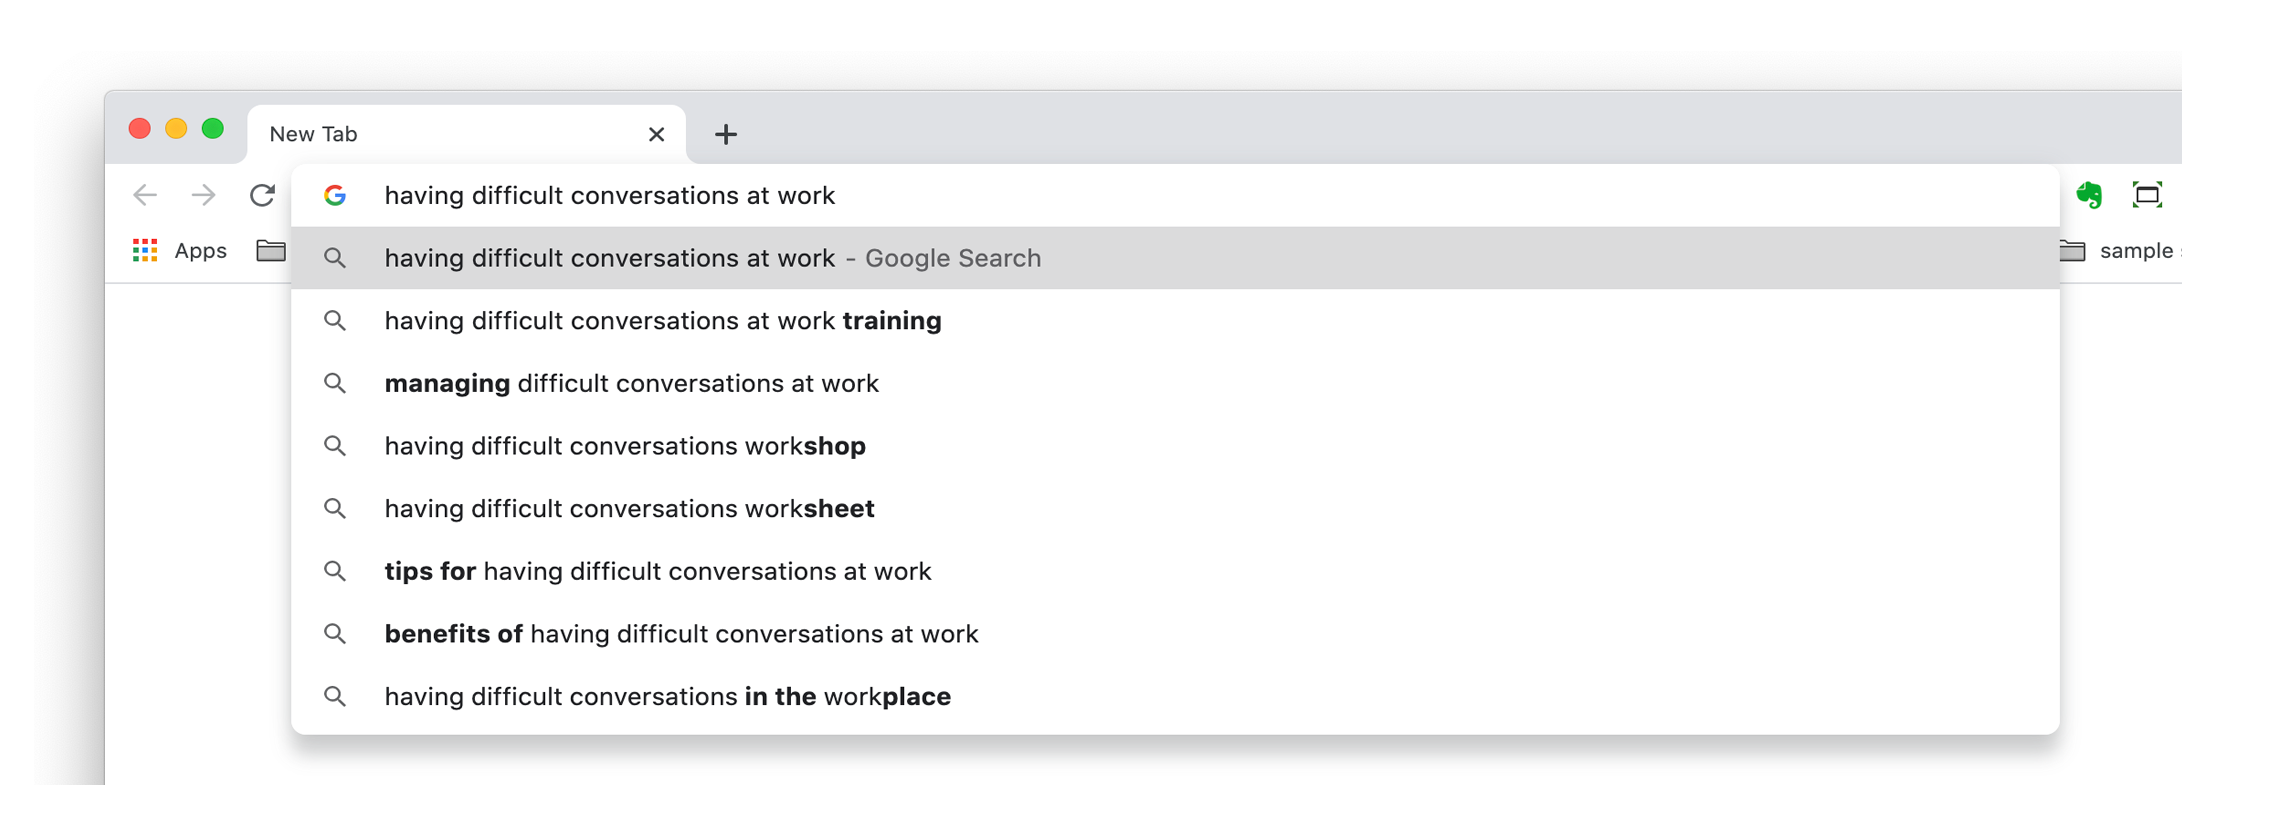
Task: Pick the benefits of having difficult conversations suggestion
Action: [1175, 634]
